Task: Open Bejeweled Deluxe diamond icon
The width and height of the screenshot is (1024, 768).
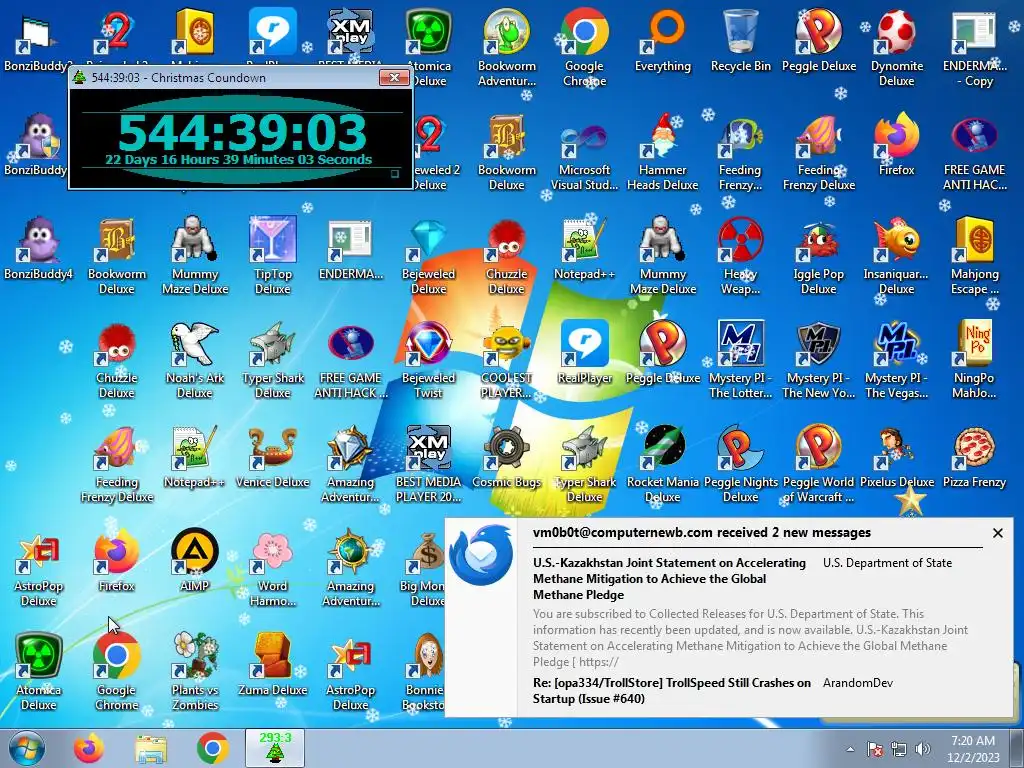Action: (x=428, y=256)
